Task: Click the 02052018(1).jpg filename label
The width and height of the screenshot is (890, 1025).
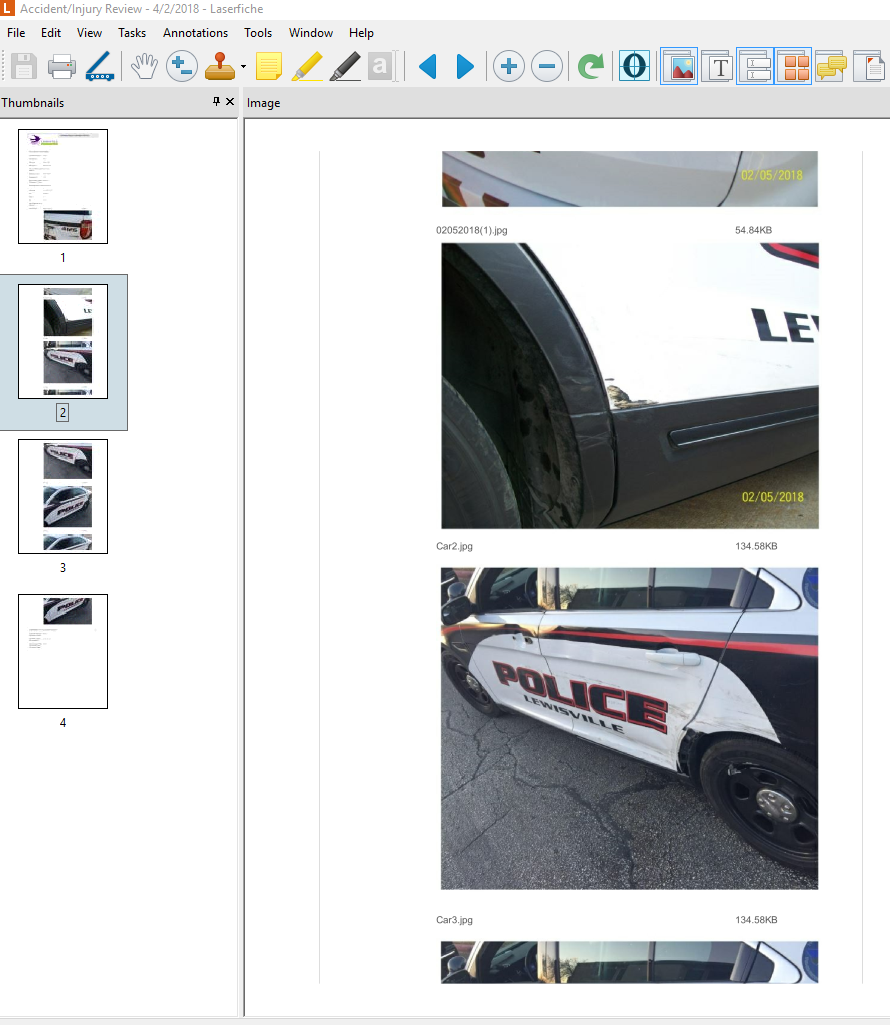Action: coord(471,230)
